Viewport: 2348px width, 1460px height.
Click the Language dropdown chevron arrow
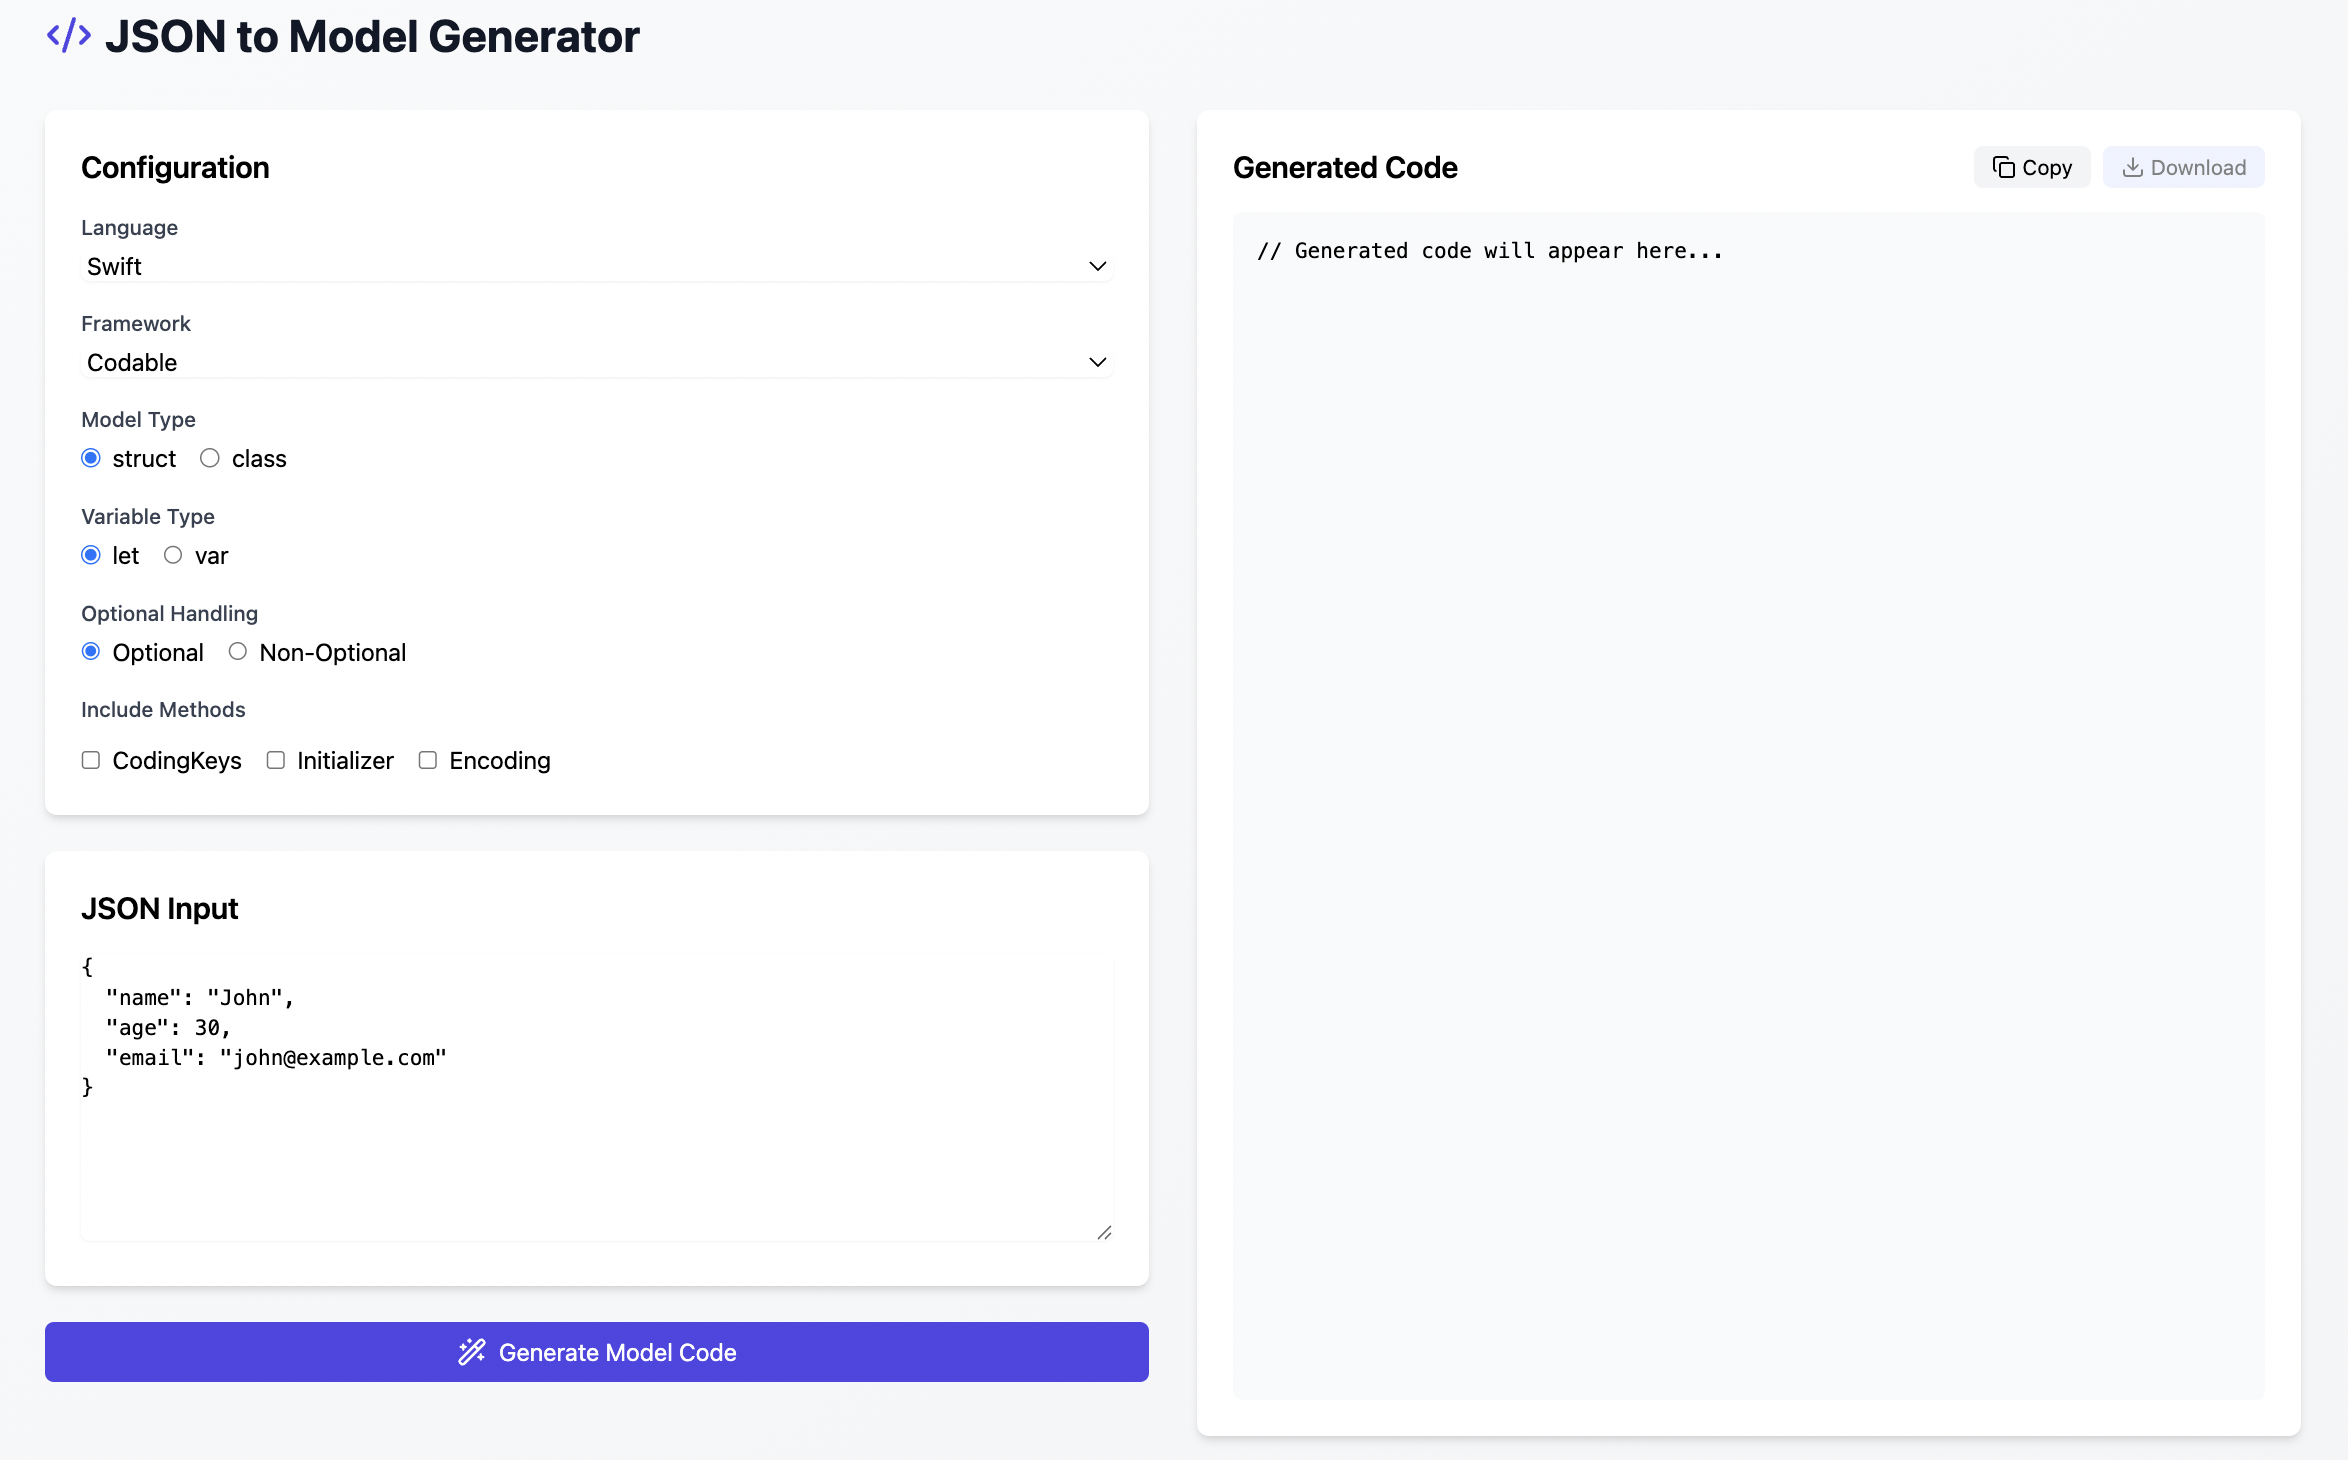point(1097,266)
